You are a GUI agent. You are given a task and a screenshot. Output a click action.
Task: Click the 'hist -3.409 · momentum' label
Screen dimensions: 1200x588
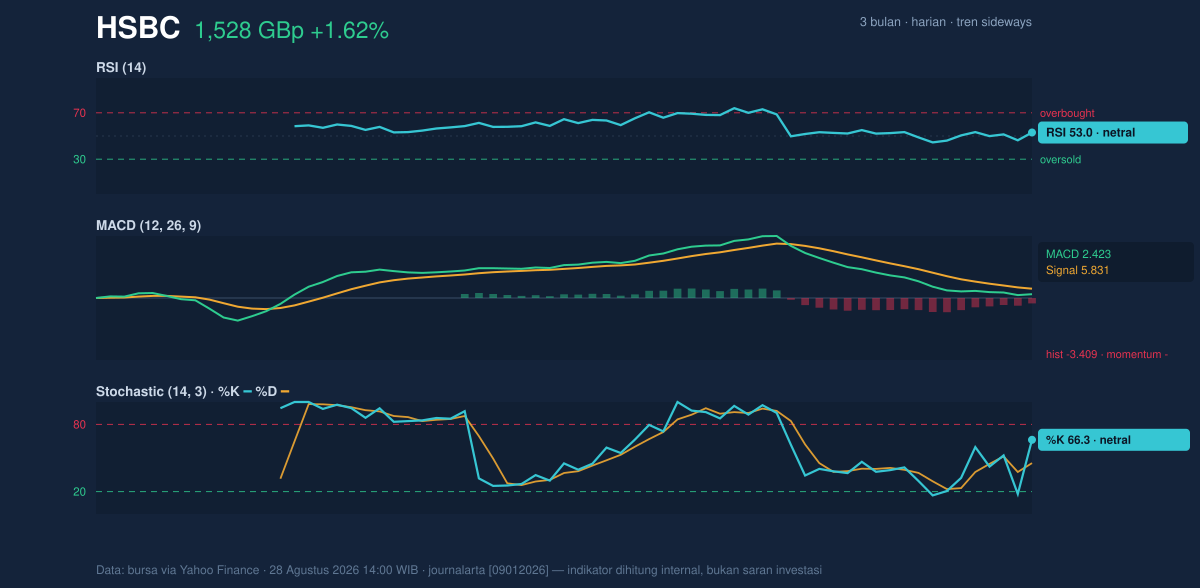coord(1107,354)
